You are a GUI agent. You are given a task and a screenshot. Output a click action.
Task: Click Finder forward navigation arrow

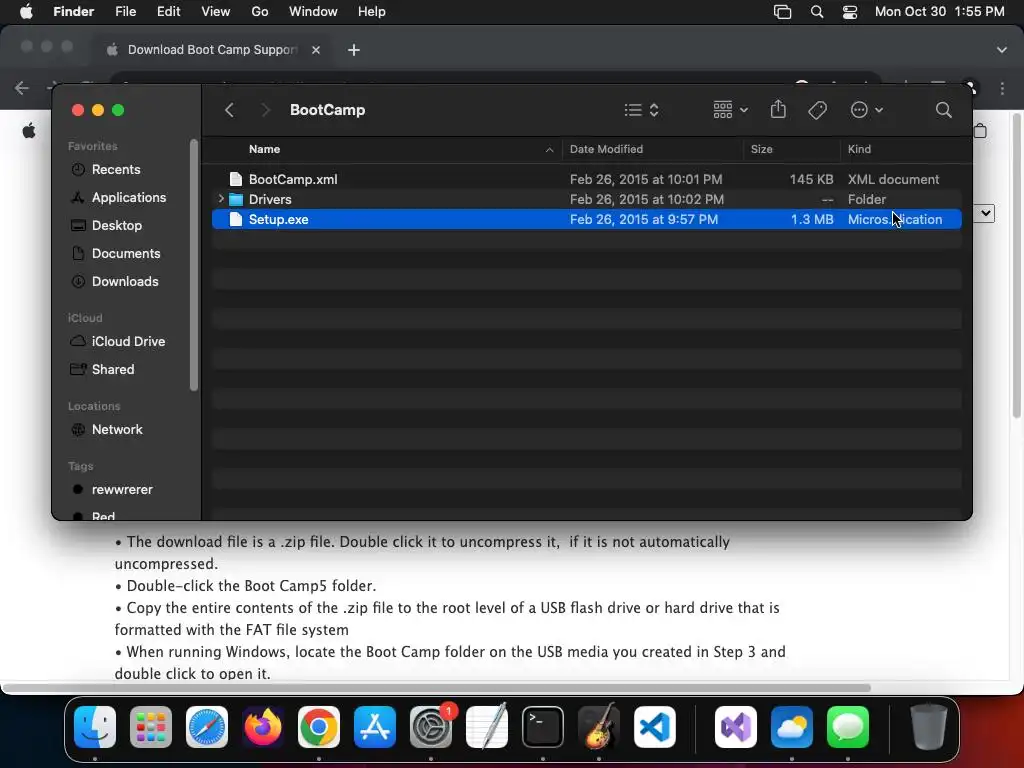coord(265,110)
